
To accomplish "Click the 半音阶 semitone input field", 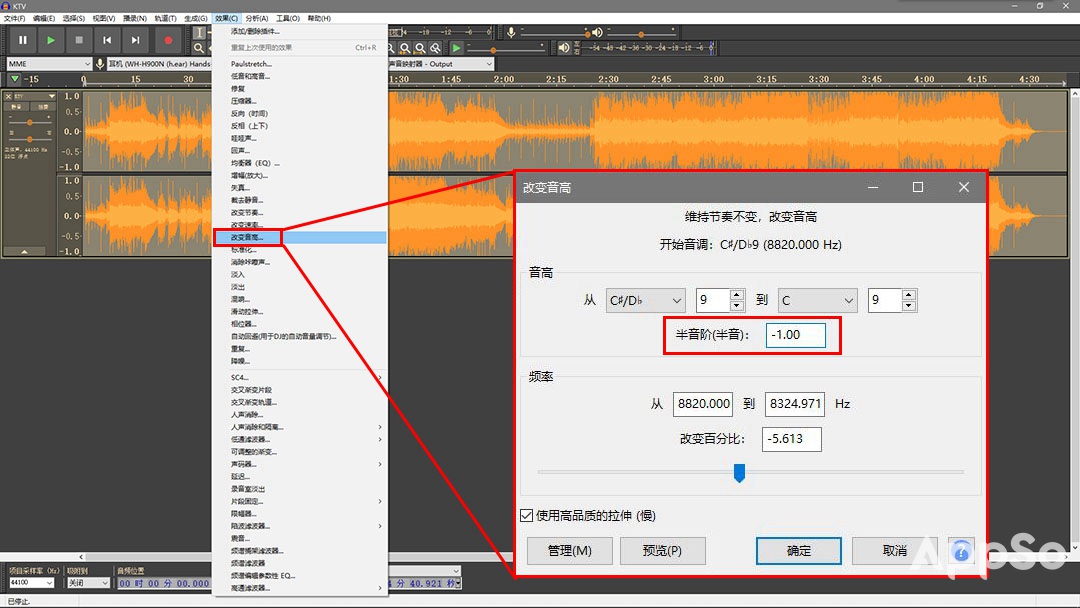I will point(797,336).
